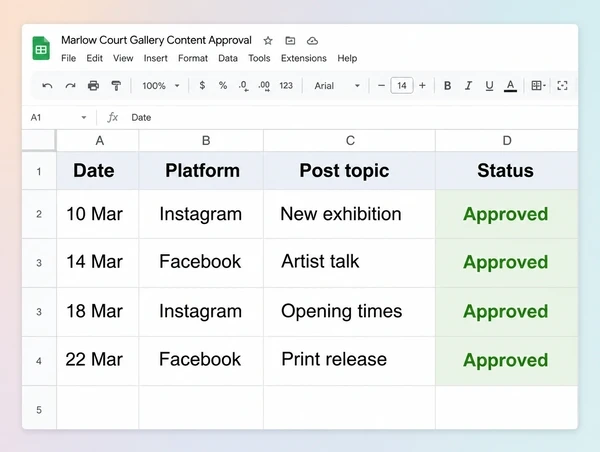
Task: Select column C header
Action: click(x=349, y=140)
